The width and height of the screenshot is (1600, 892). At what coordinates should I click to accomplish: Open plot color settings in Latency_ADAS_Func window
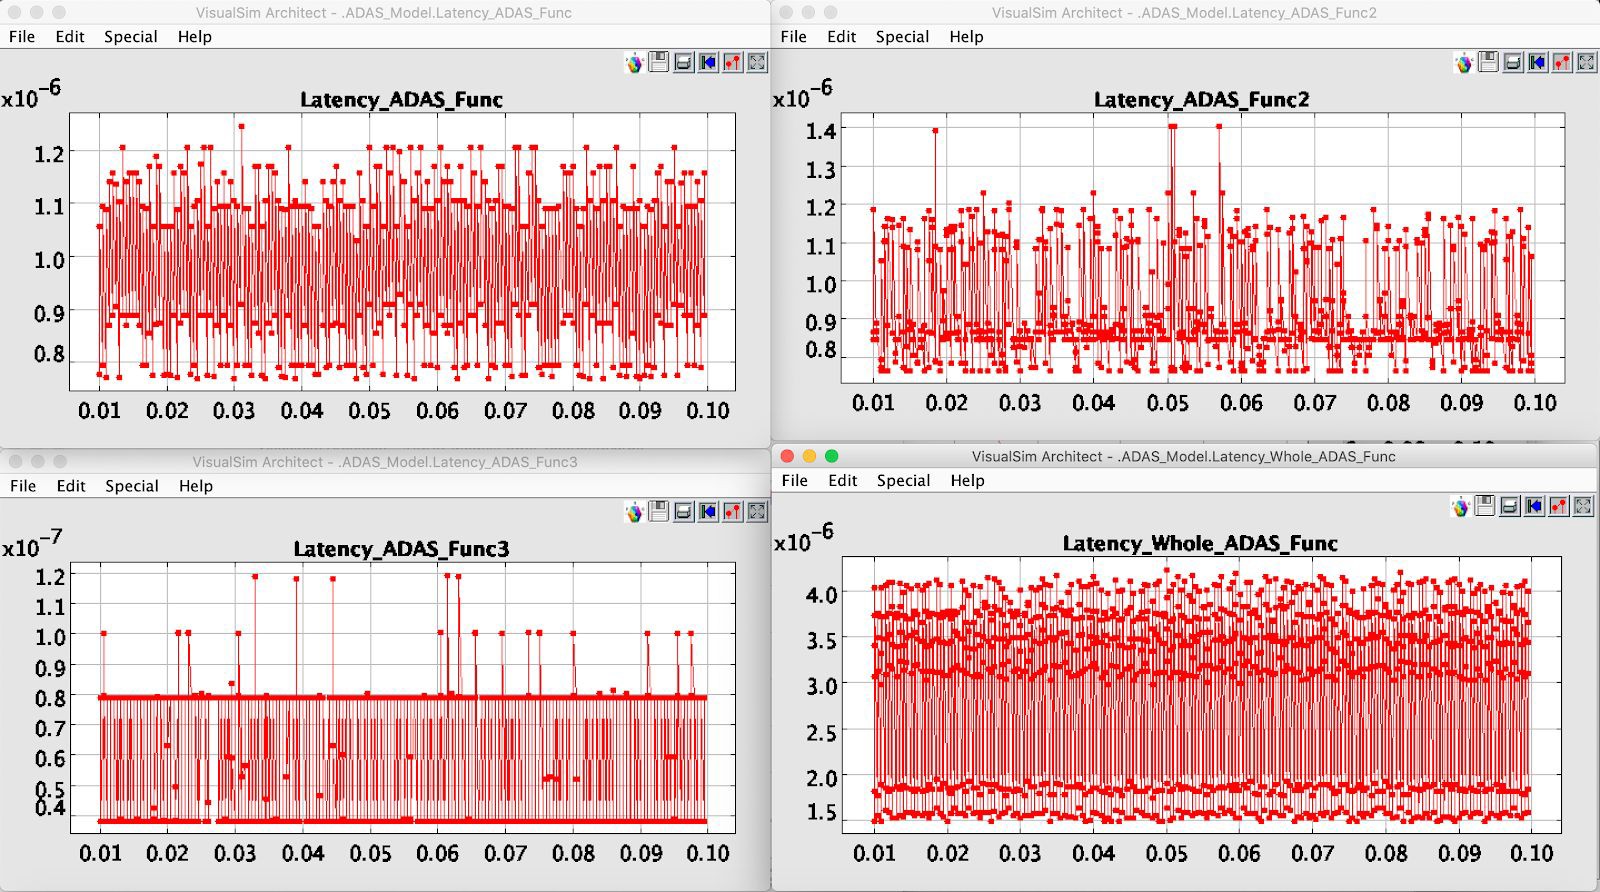click(x=634, y=63)
